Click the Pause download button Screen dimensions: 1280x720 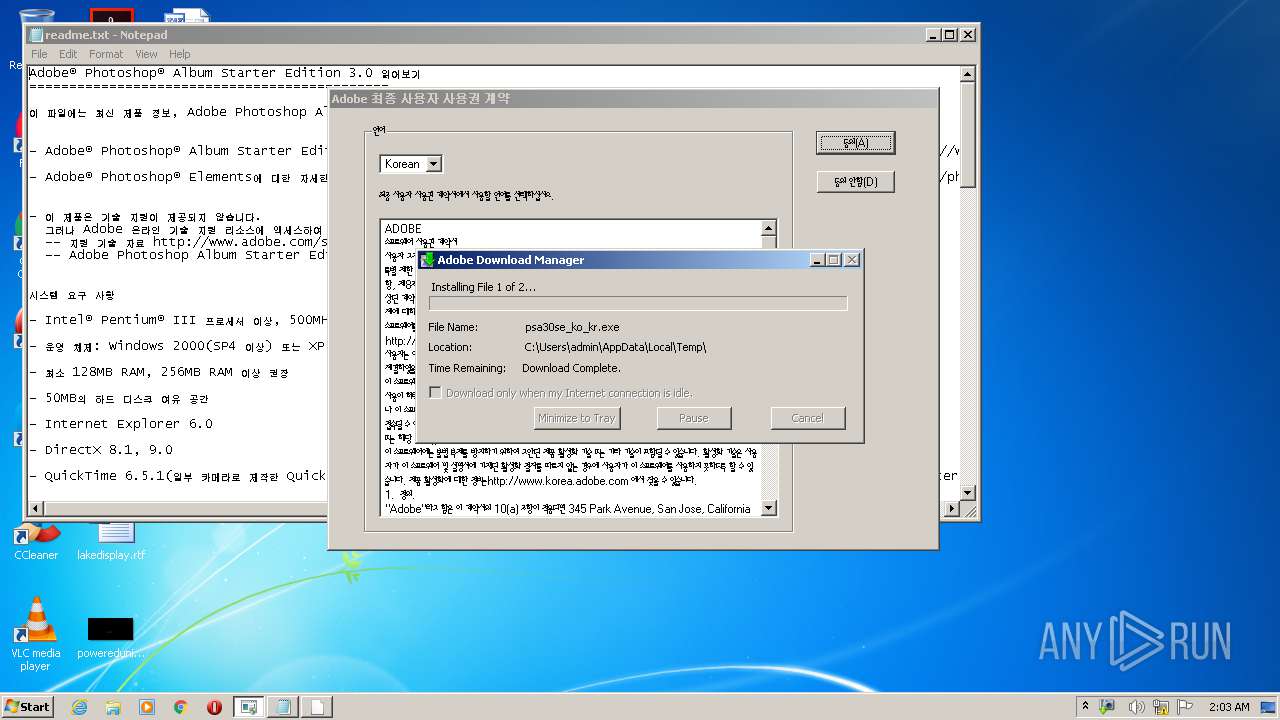[x=694, y=418]
